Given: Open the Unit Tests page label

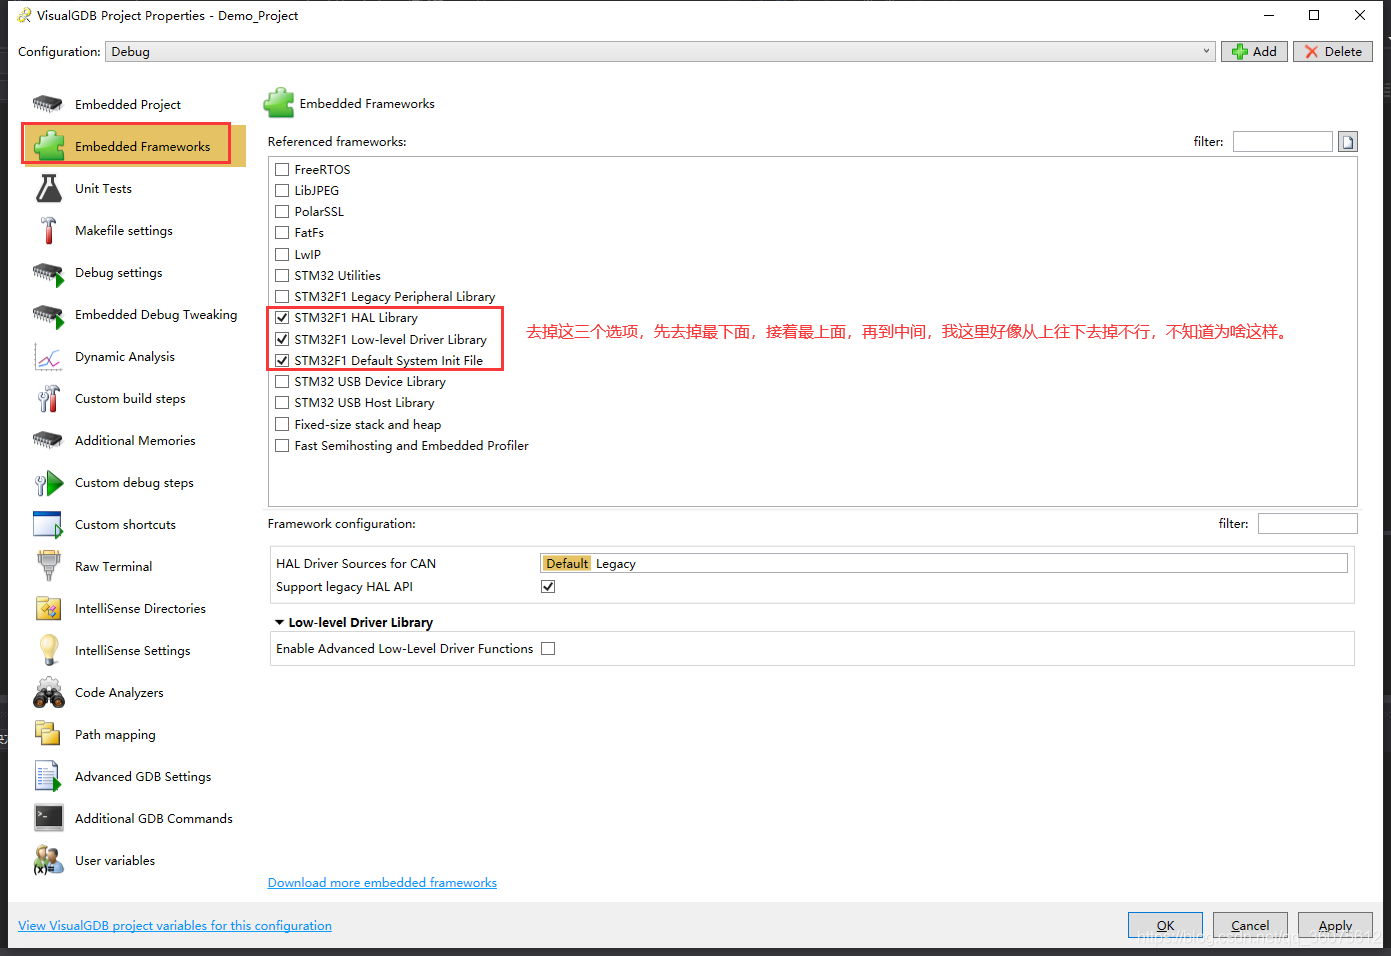Looking at the screenshot, I should (x=103, y=189).
